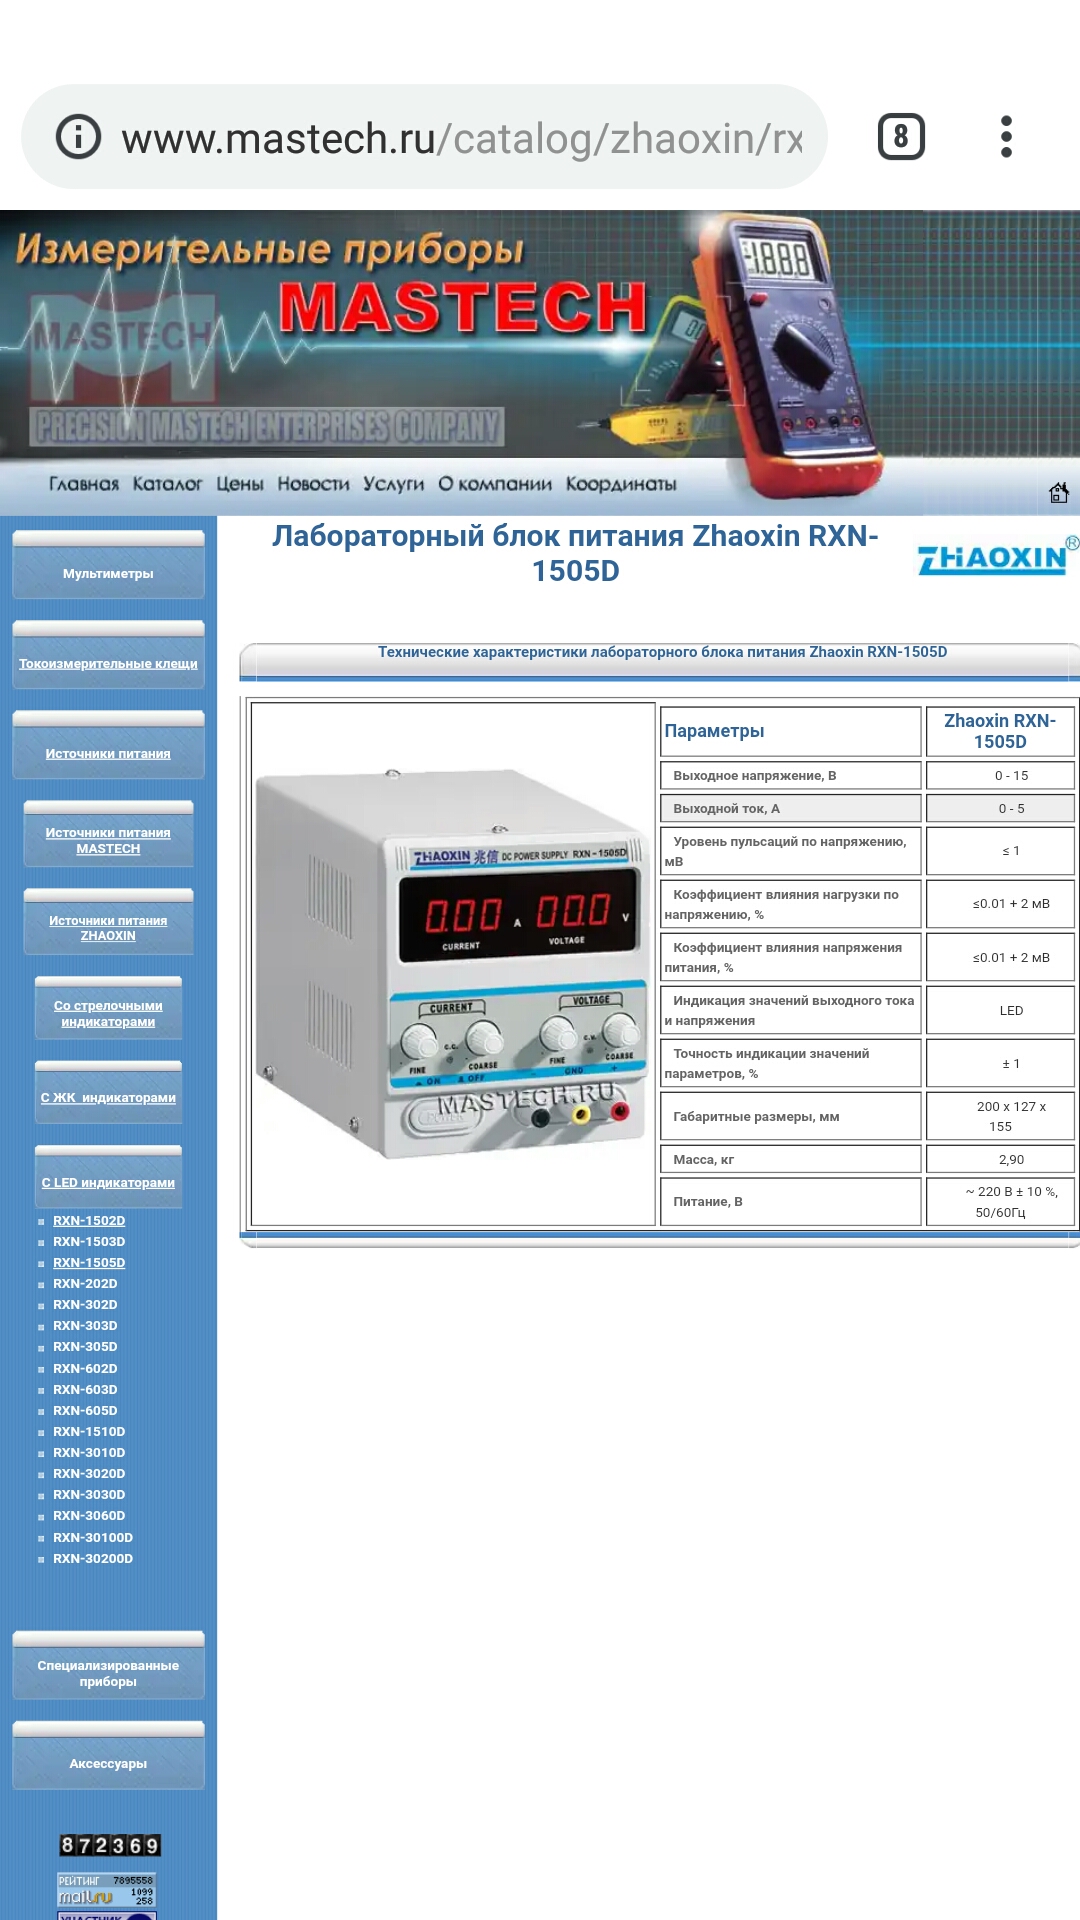Screen dimensions: 1080x1920
Task: Select model RXN-202D in the list
Action: click(85, 1283)
